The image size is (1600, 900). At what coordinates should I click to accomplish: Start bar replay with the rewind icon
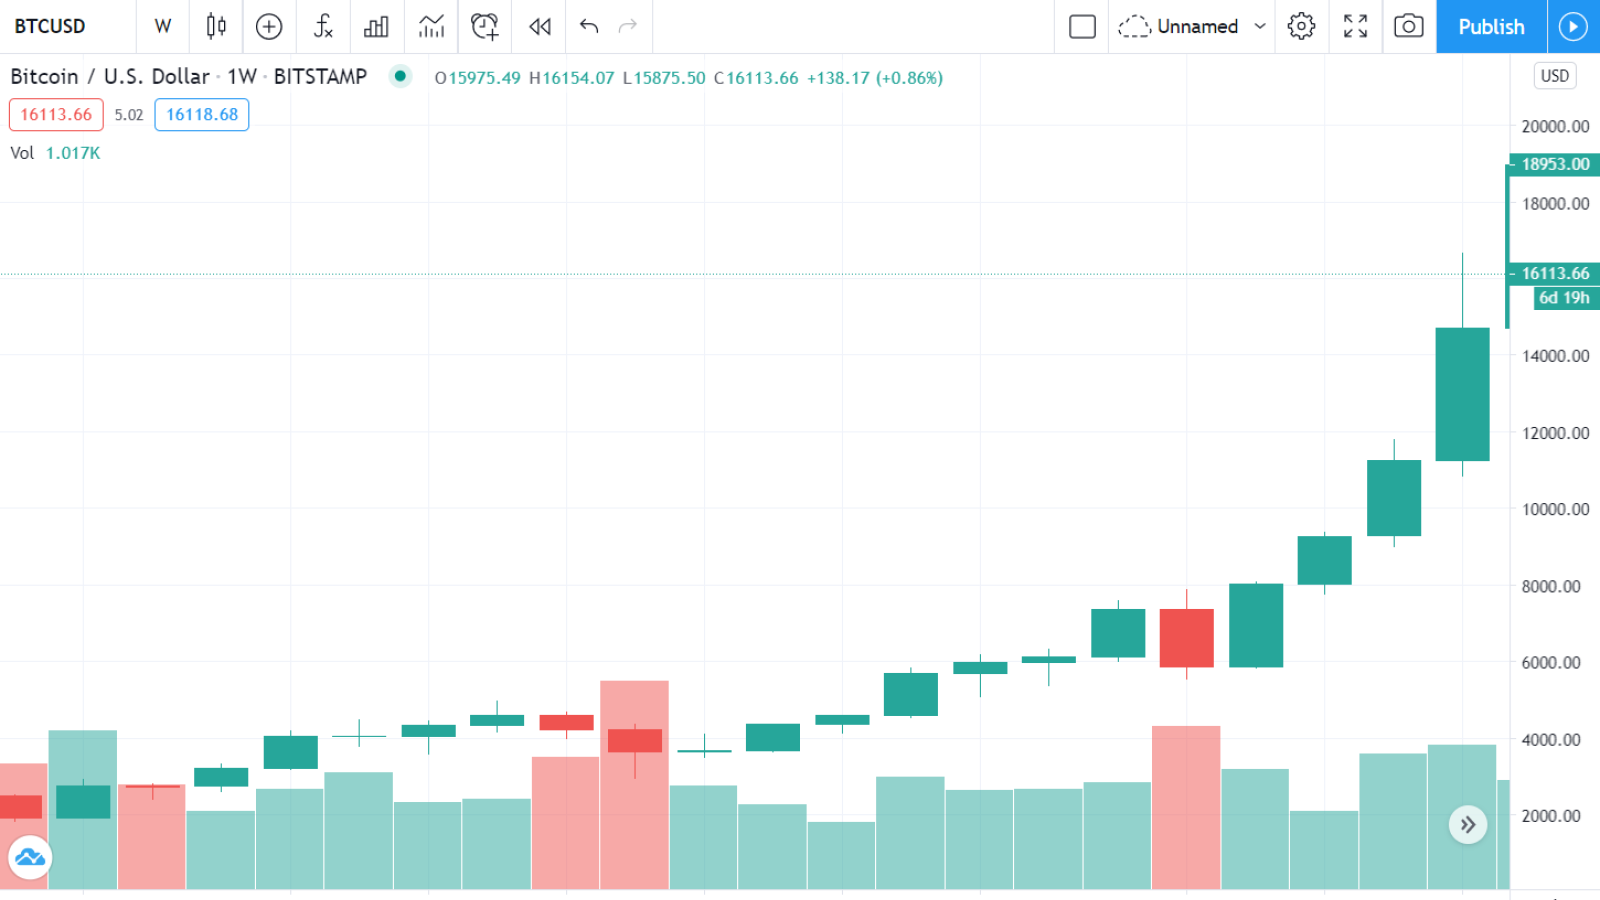coord(539,26)
